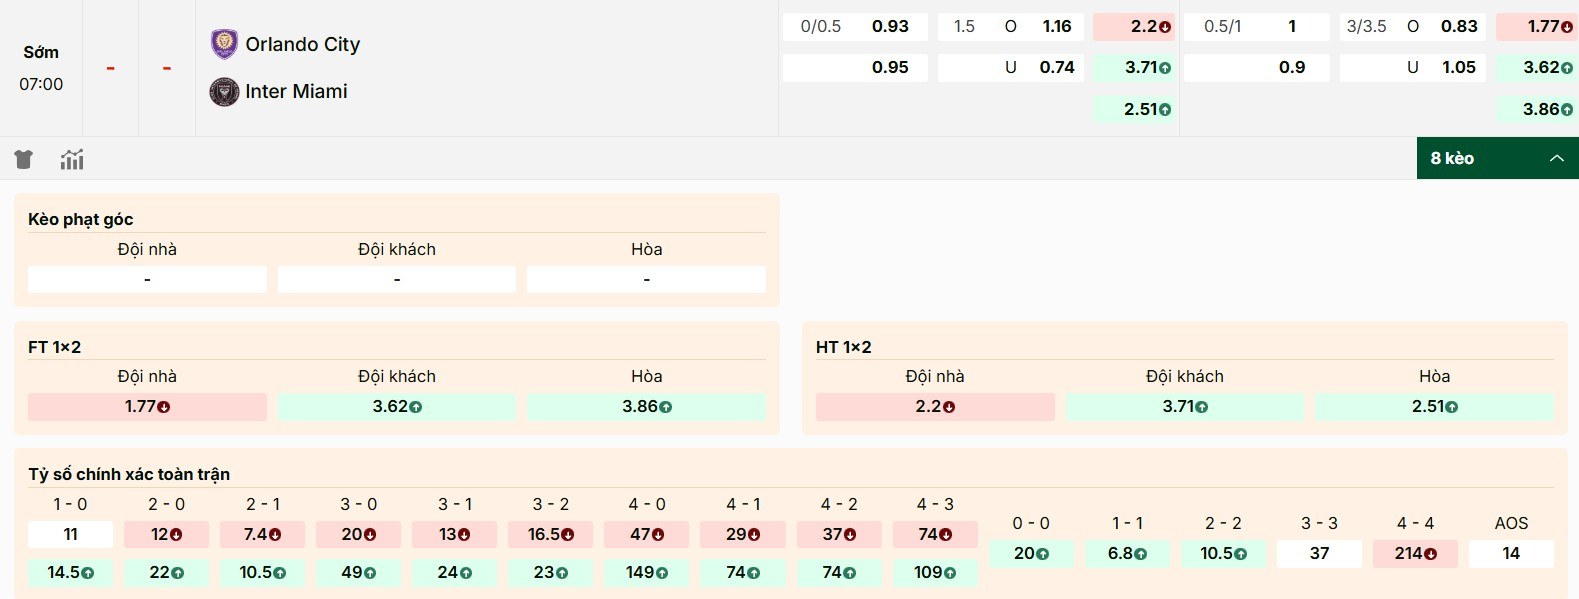Select FT 1×2 Đội khách odds 3.62
Image resolution: width=1579 pixels, height=599 pixels.
click(x=397, y=407)
